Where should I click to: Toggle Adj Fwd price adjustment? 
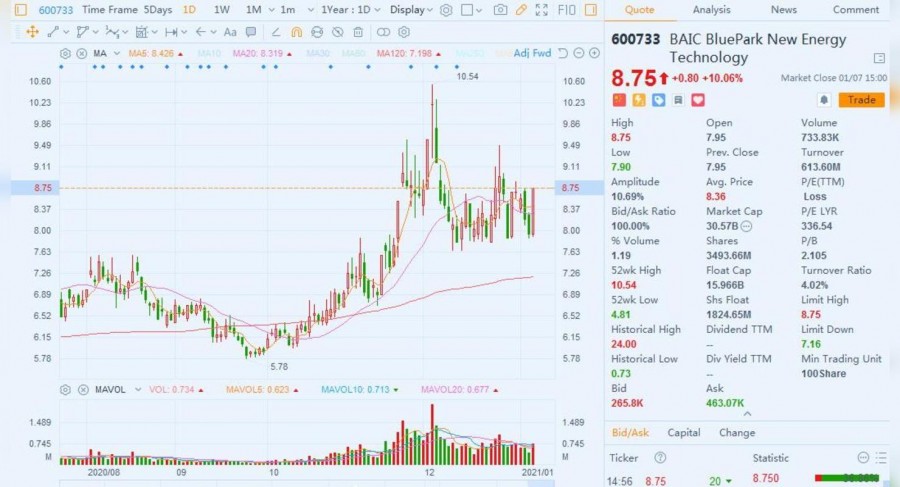tap(532, 53)
